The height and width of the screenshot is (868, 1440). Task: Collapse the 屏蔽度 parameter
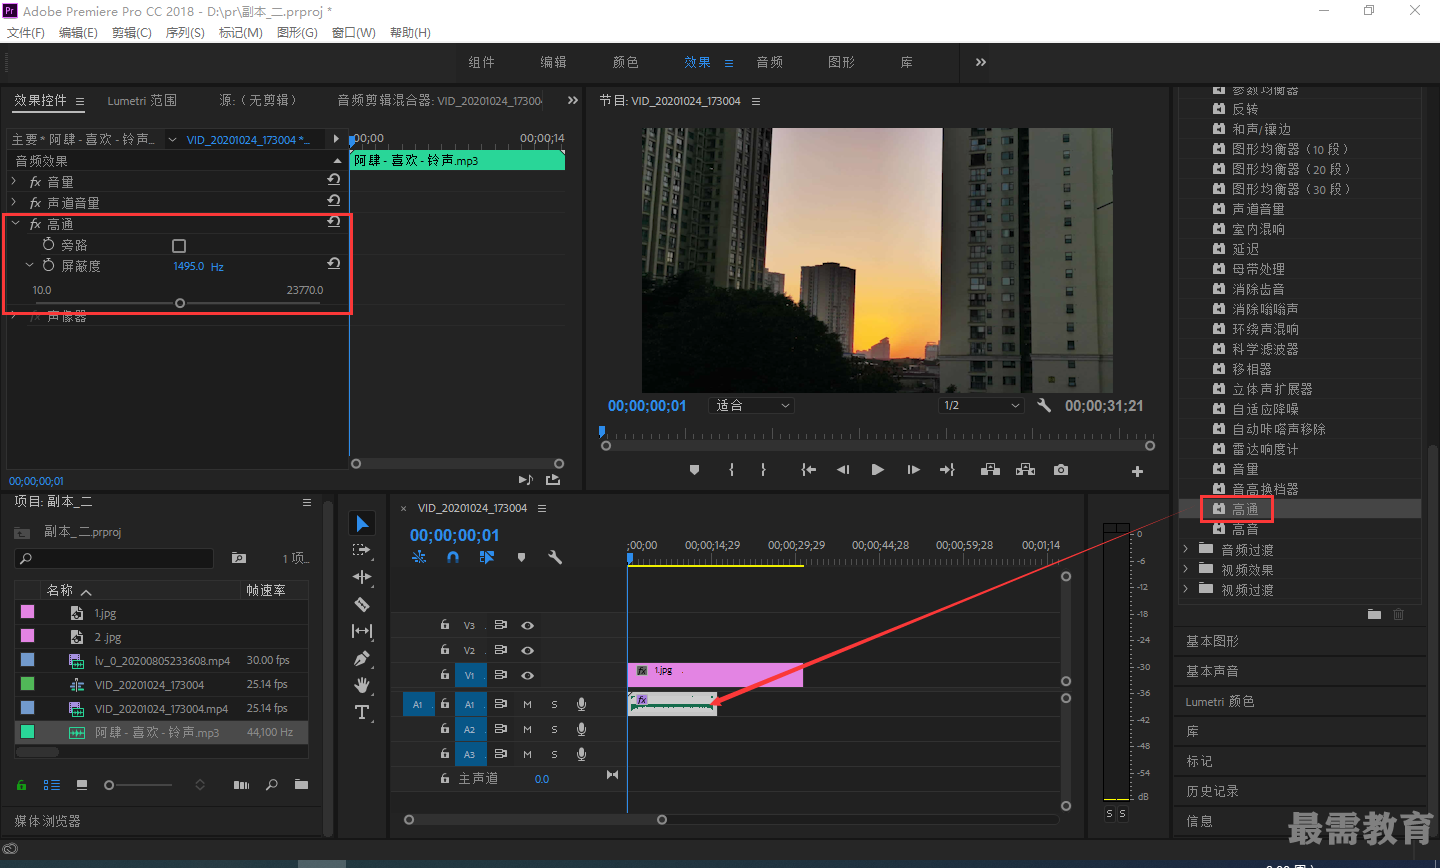29,265
